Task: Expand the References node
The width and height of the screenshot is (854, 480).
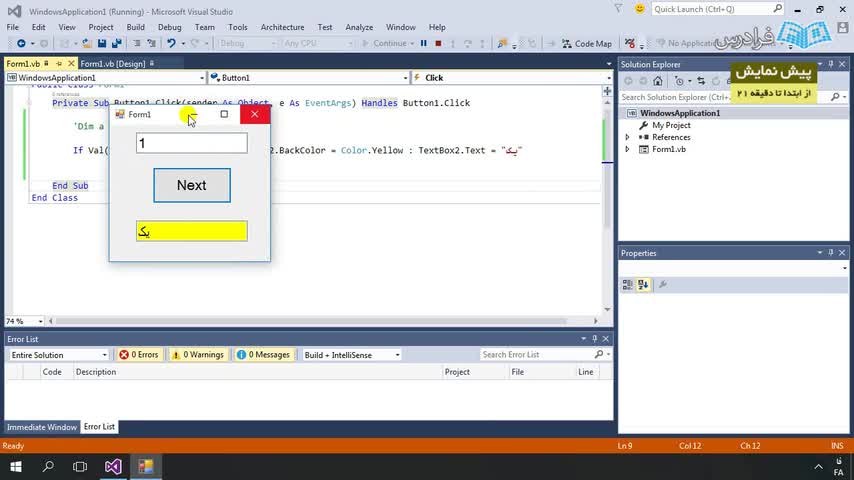Action: coord(627,137)
